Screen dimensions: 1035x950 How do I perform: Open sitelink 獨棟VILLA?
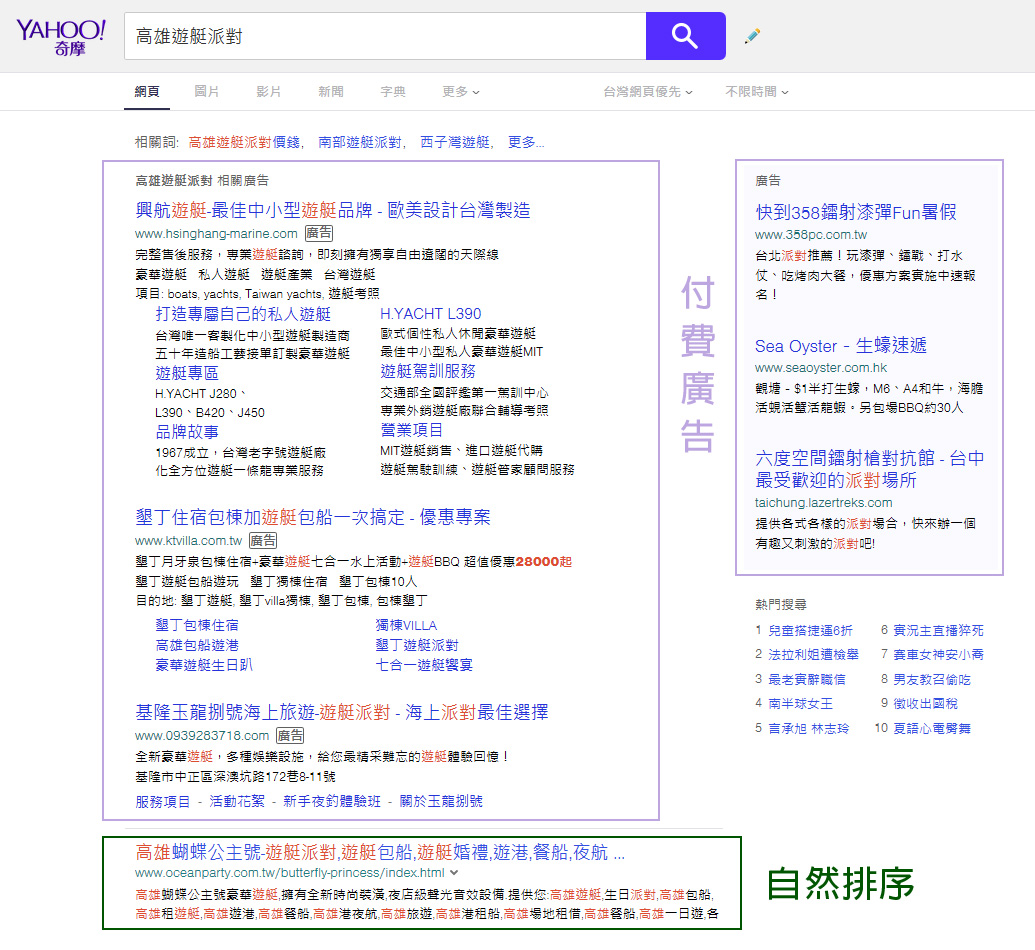[x=406, y=625]
